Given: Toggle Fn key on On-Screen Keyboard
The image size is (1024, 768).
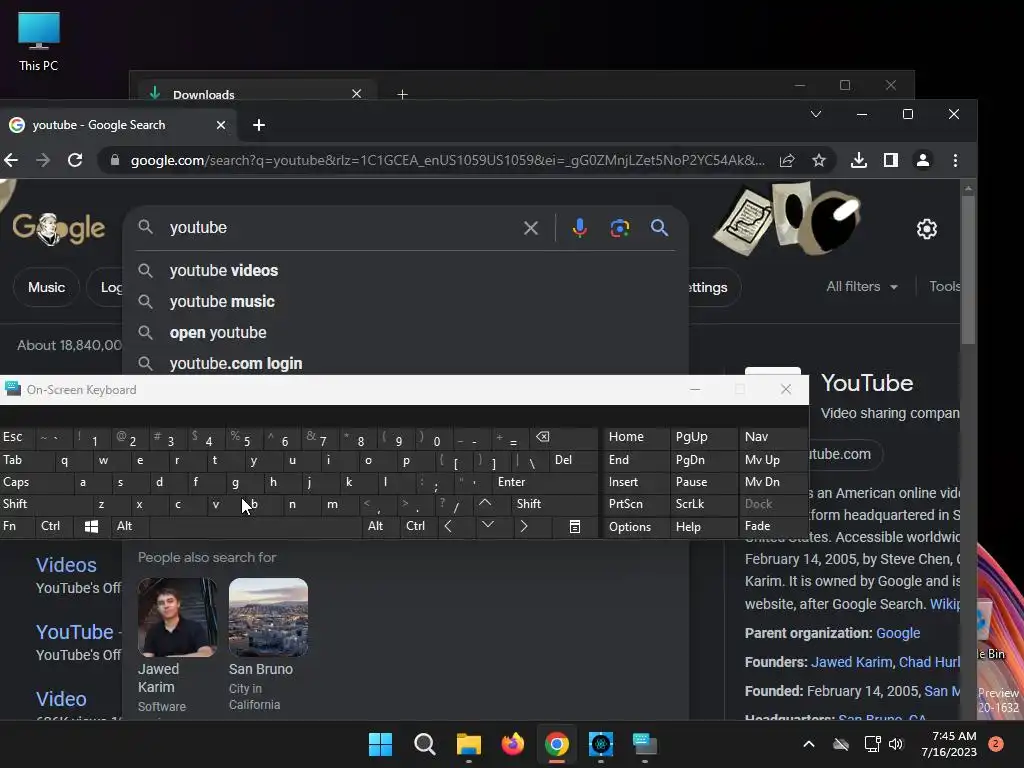Looking at the screenshot, I should pyautogui.click(x=17, y=526).
